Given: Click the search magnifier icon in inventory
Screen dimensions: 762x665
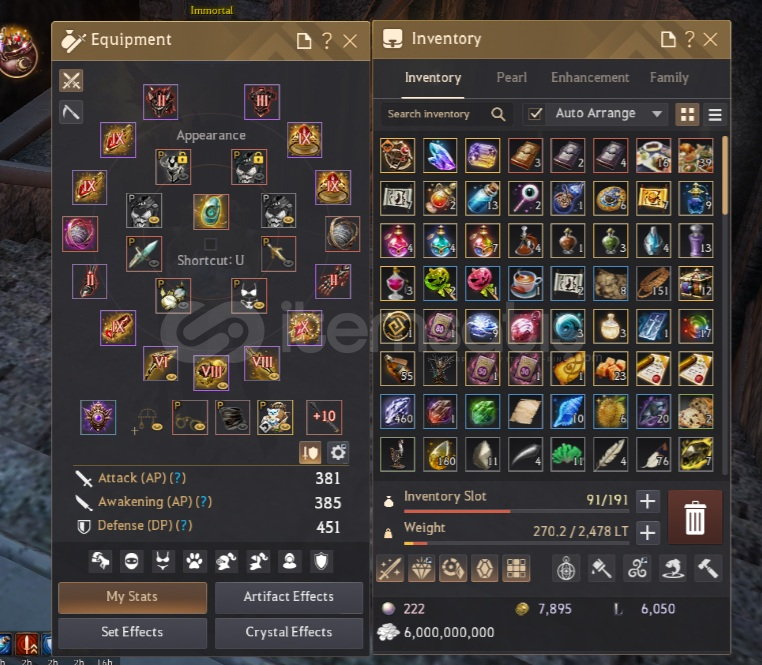Looking at the screenshot, I should click(498, 114).
